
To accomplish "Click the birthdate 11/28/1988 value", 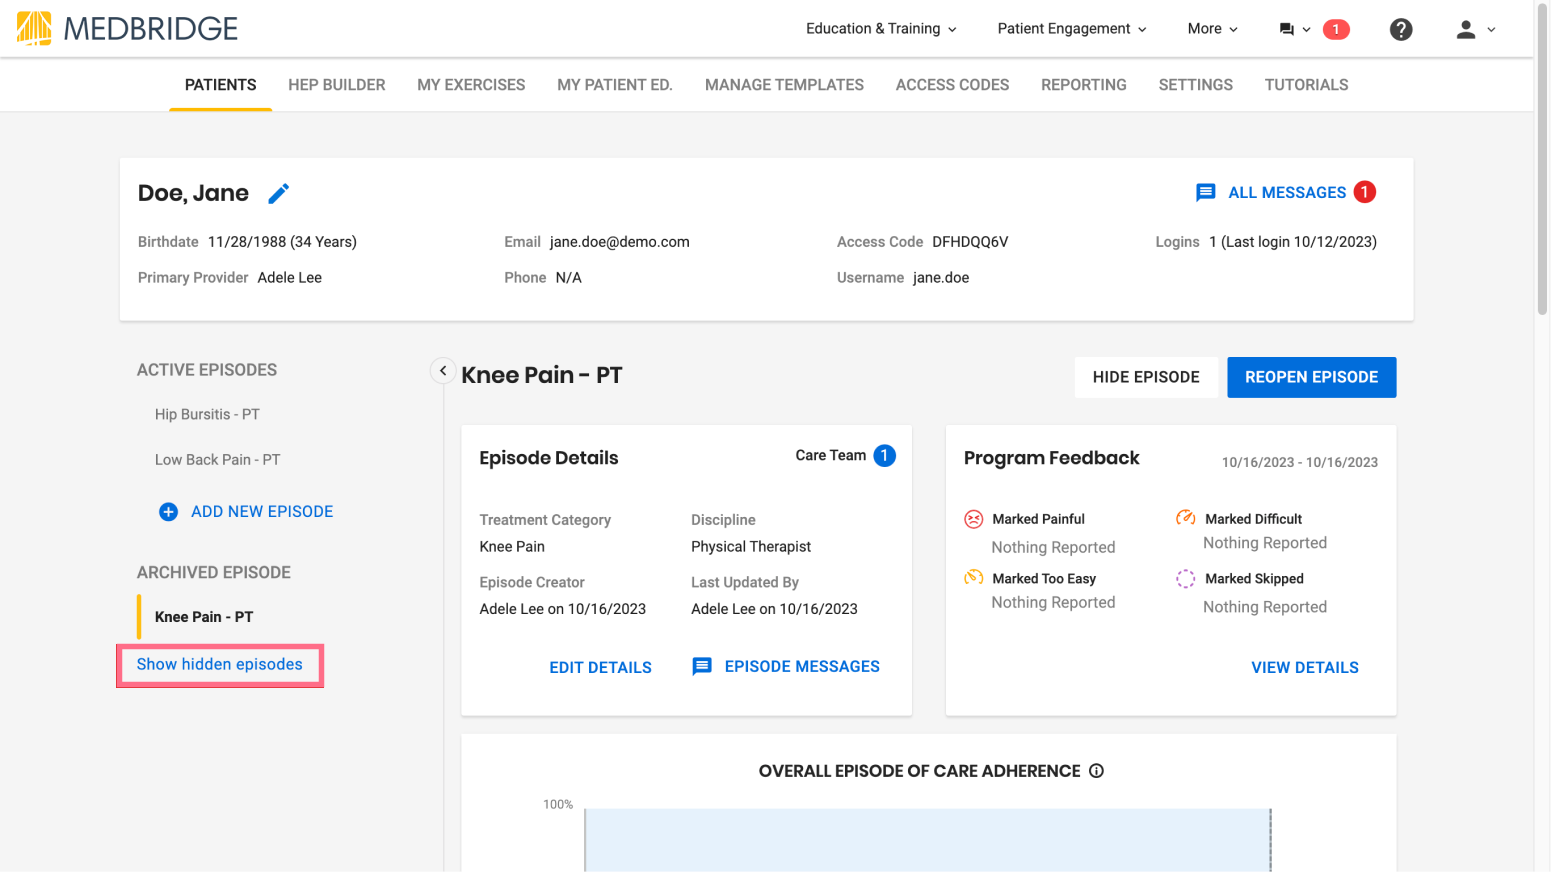I will [x=282, y=242].
